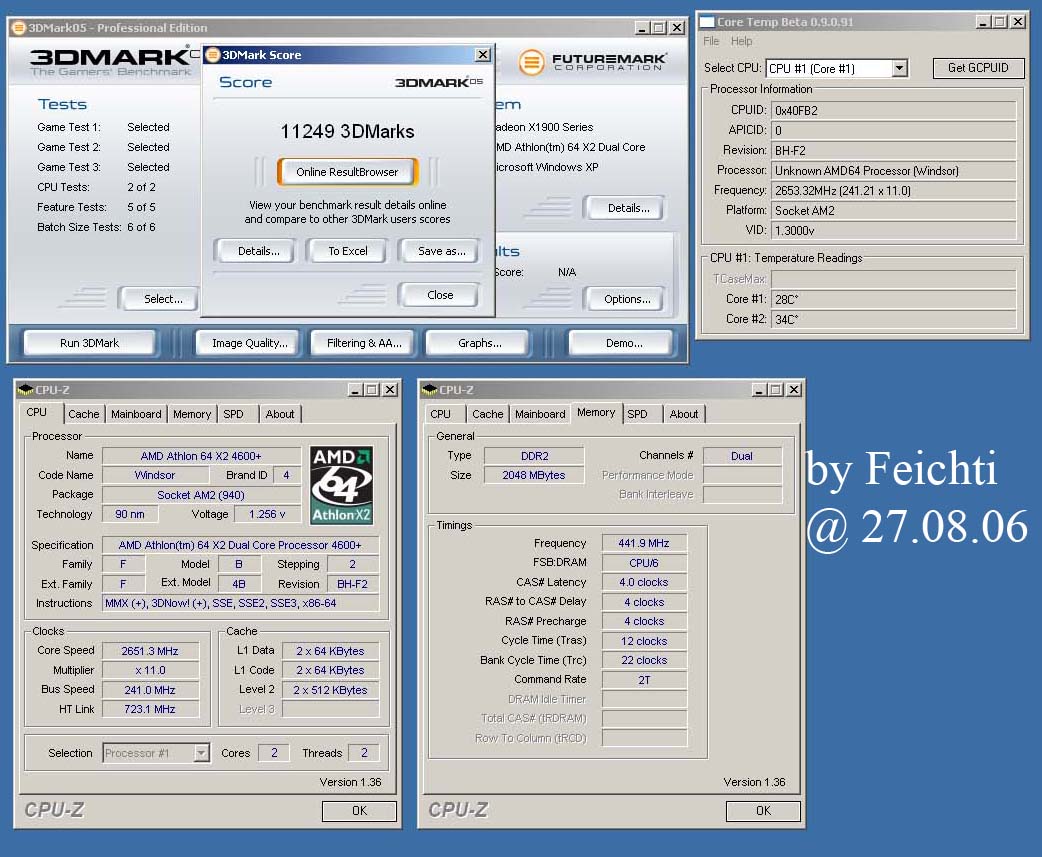Maximize the 3DMark05 main window

click(659, 28)
